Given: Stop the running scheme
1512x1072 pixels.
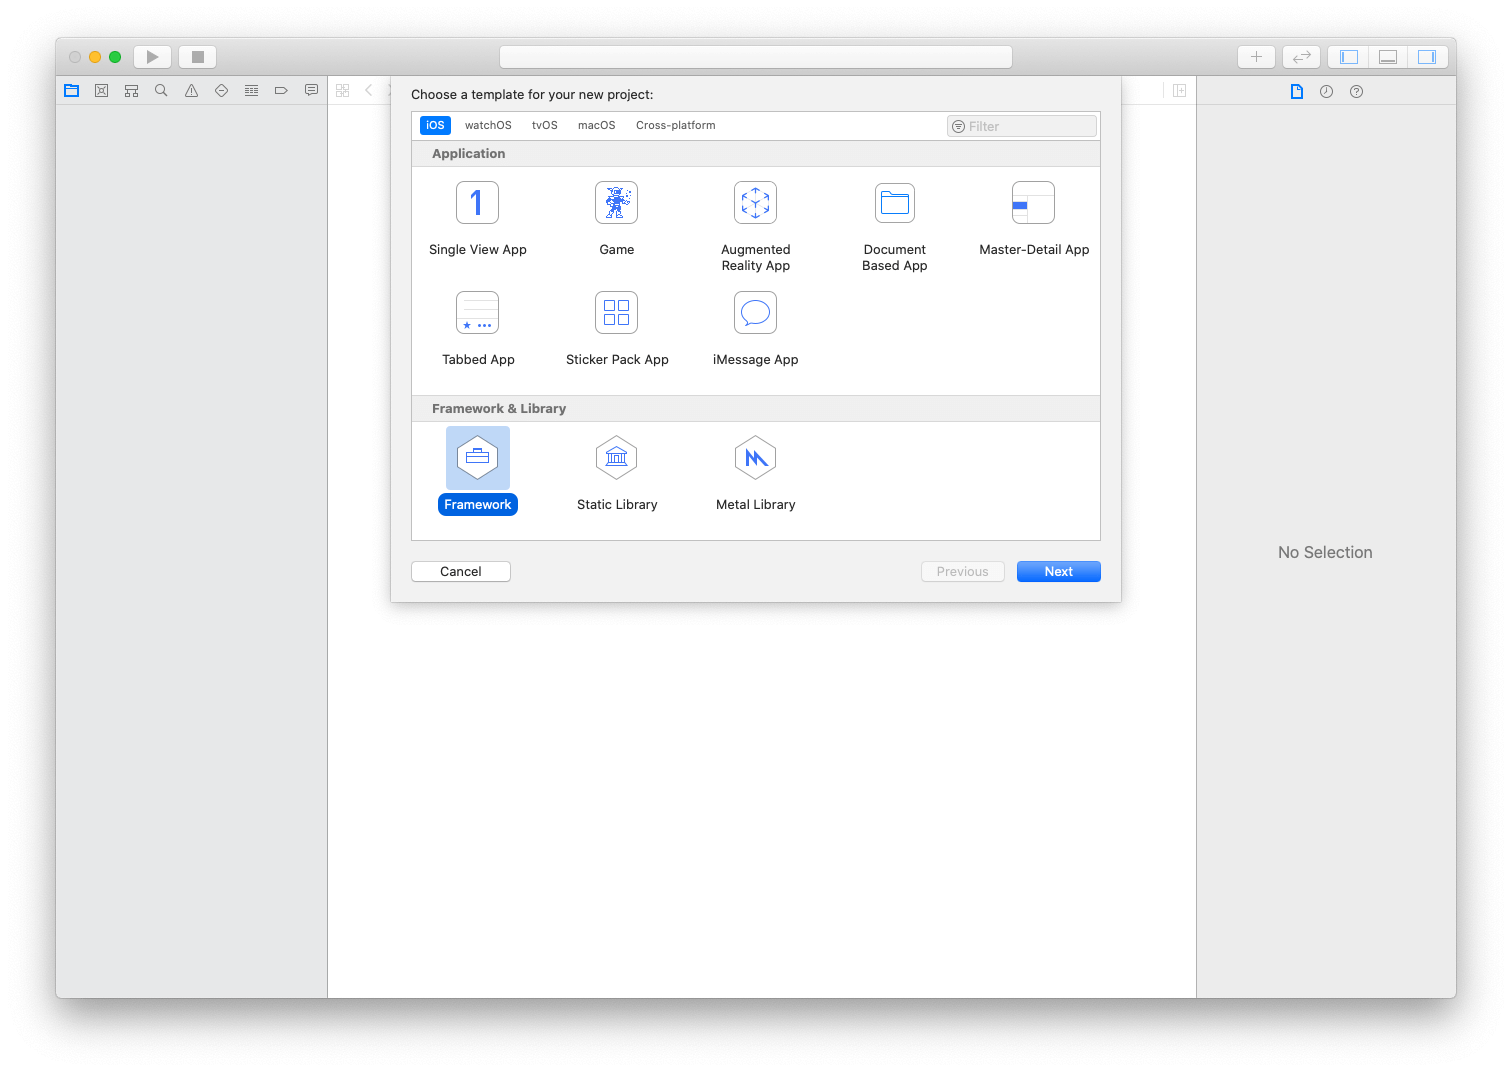Looking at the screenshot, I should 197,57.
